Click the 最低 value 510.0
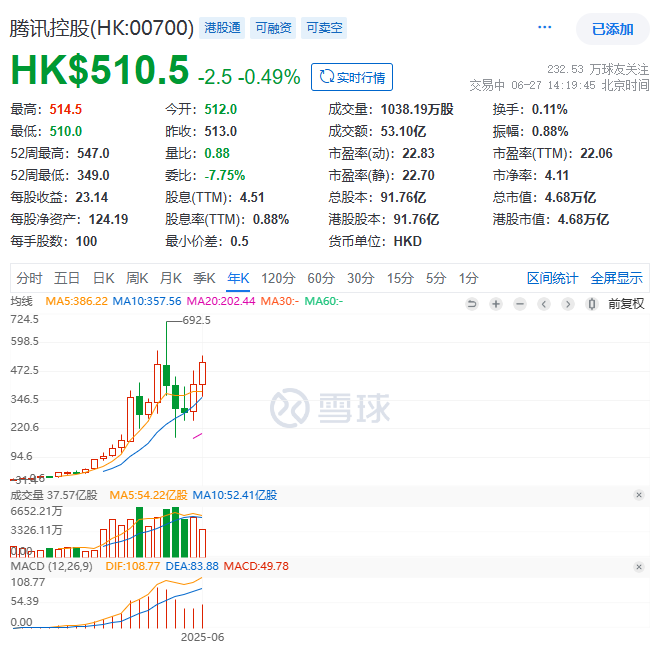The width and height of the screenshot is (661, 648). [x=66, y=132]
